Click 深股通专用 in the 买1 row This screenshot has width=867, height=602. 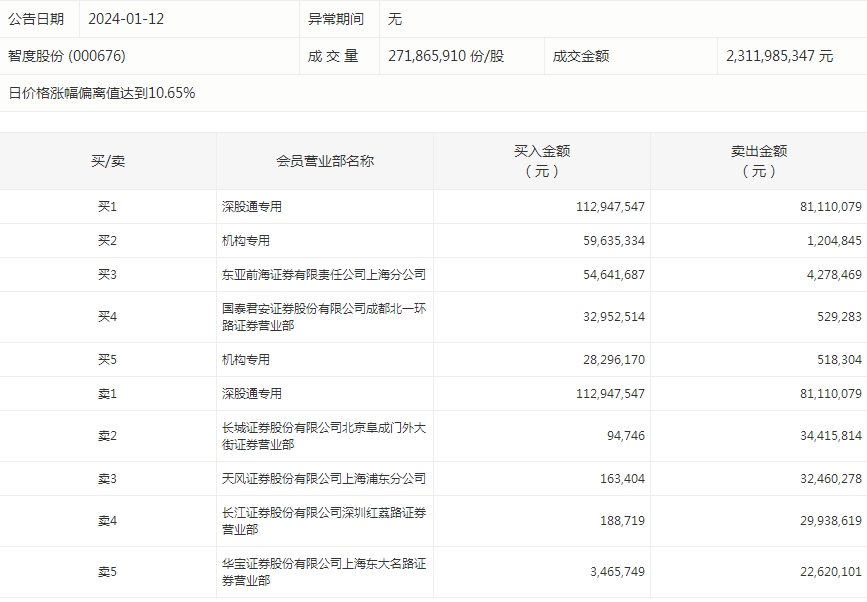click(252, 207)
